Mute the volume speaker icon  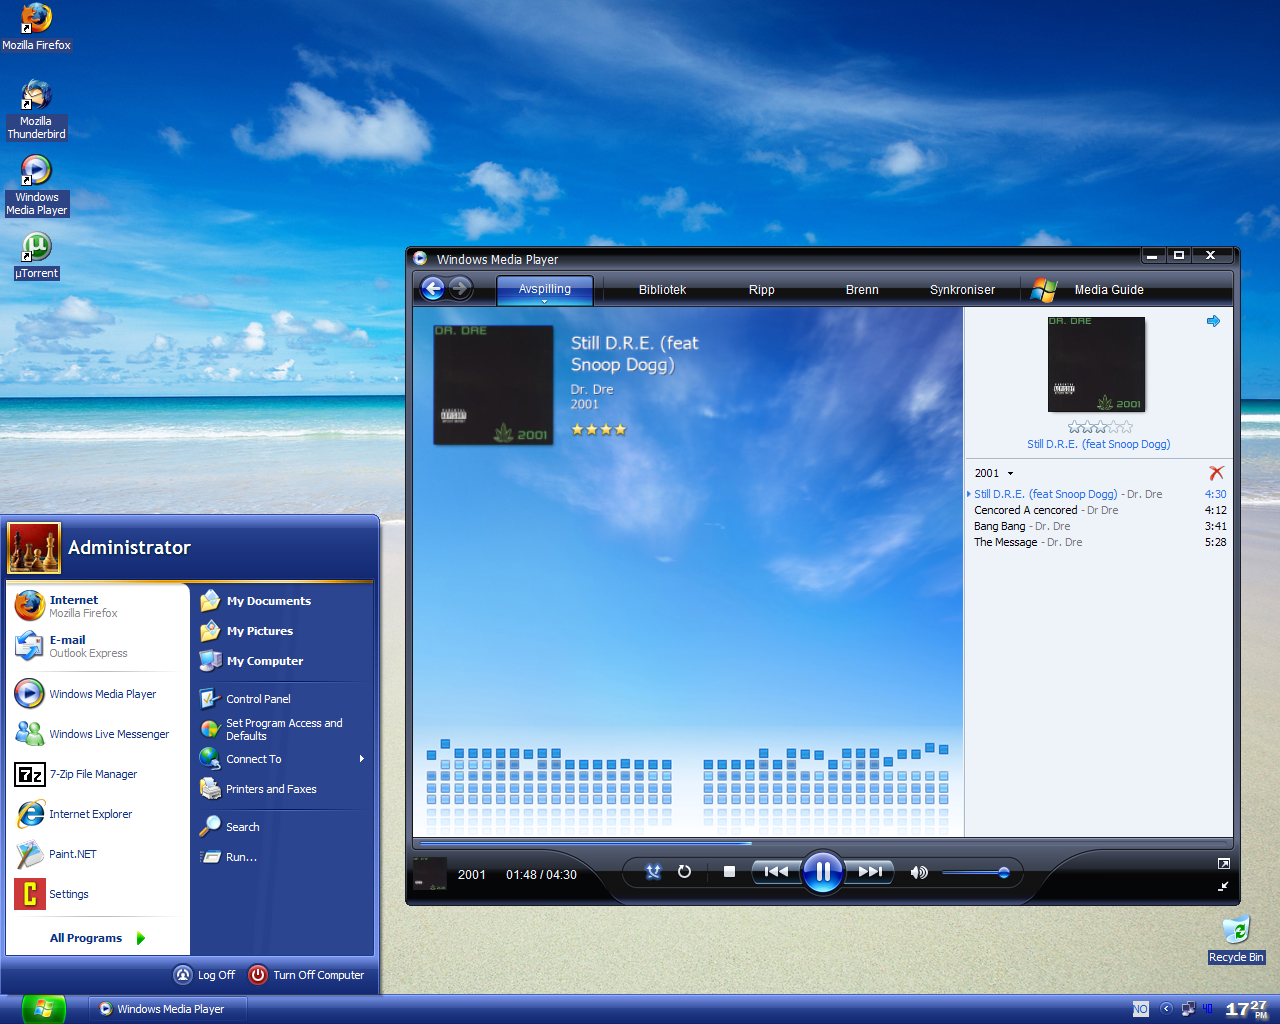click(x=919, y=873)
